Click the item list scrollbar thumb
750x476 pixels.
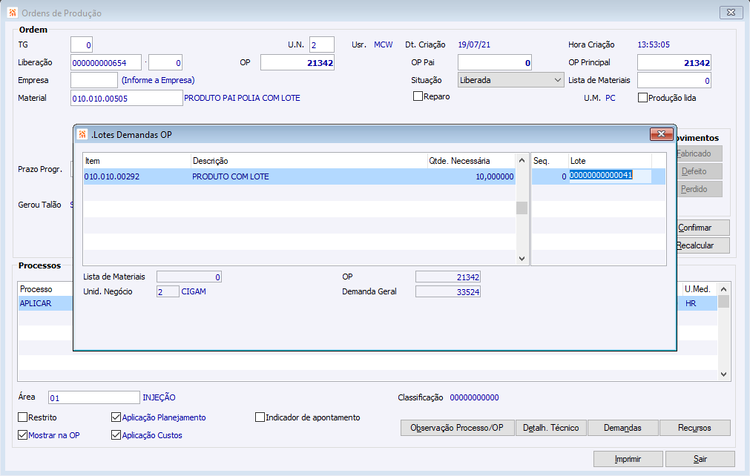click(x=522, y=208)
